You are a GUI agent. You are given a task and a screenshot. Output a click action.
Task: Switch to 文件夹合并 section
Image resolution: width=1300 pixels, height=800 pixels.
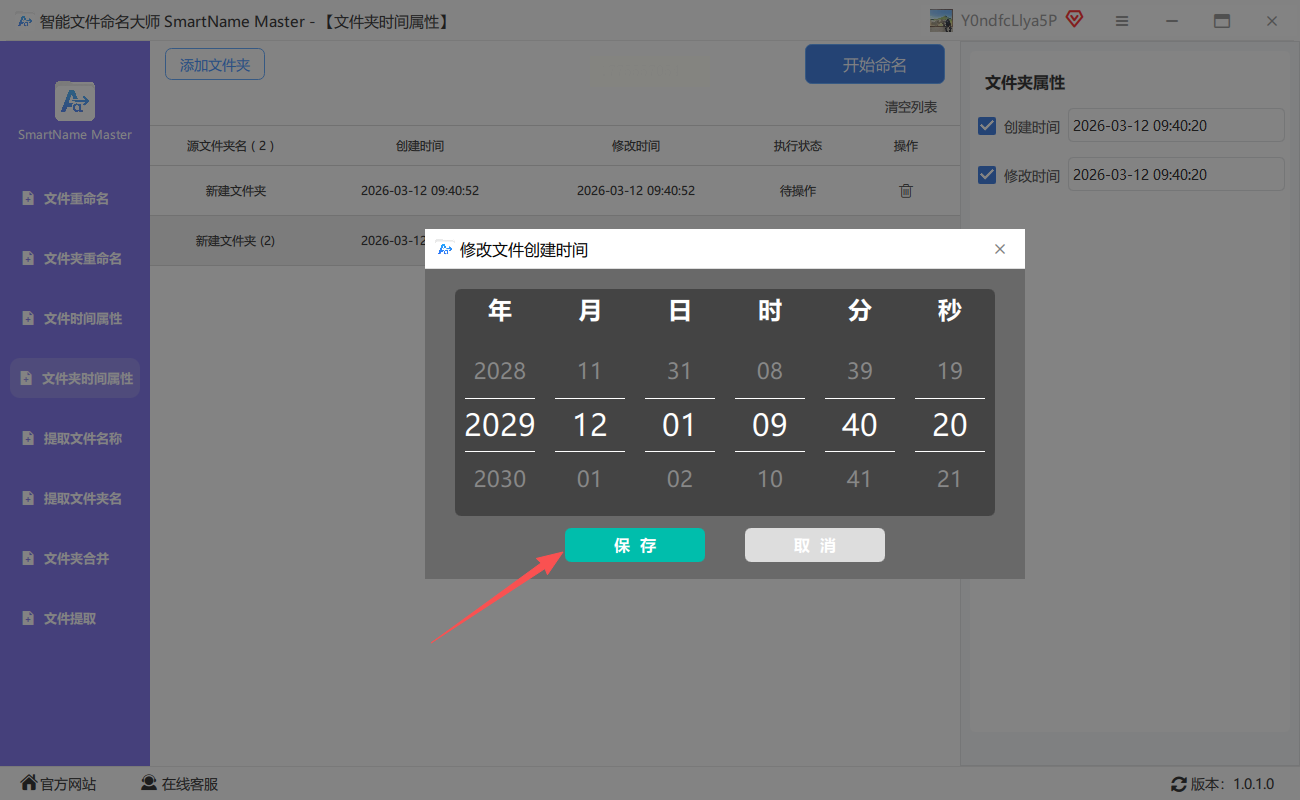point(76,559)
